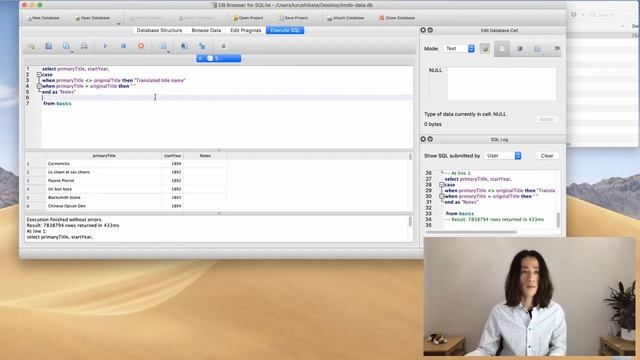Screen dimensions: 640x360
Task: Open find and replace icon
Action: 202,46
